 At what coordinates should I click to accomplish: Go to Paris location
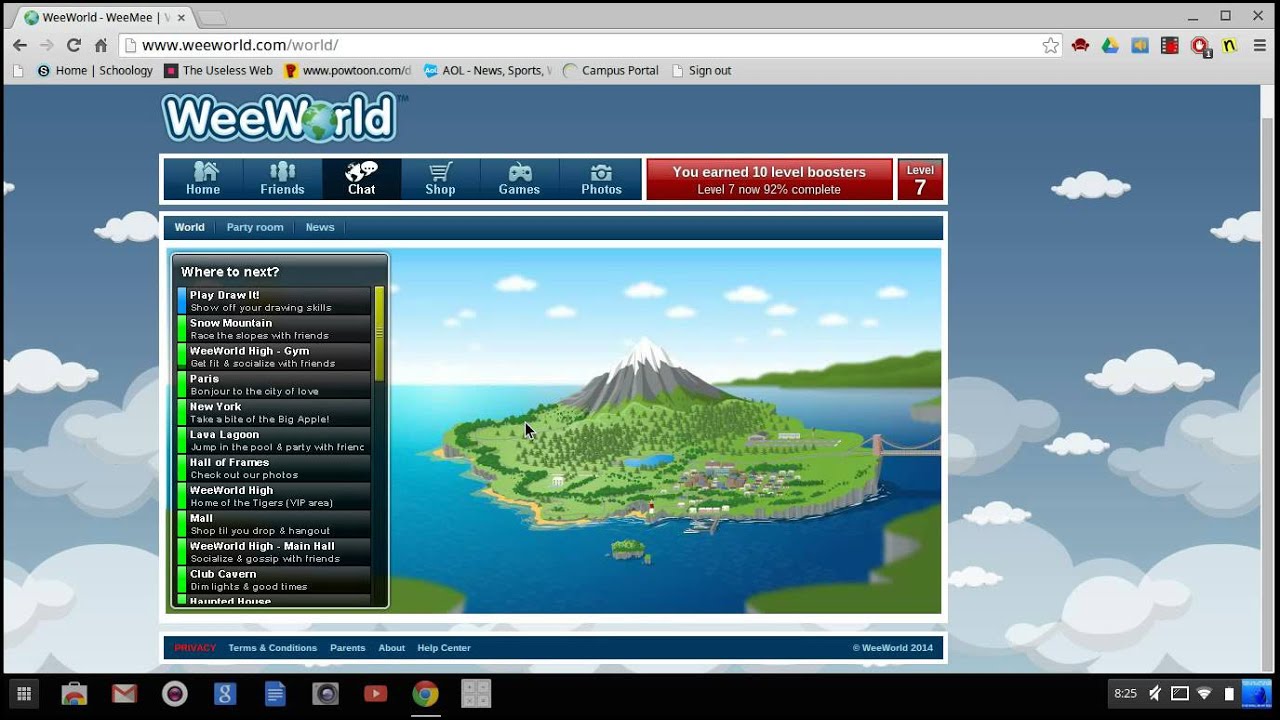tap(274, 385)
